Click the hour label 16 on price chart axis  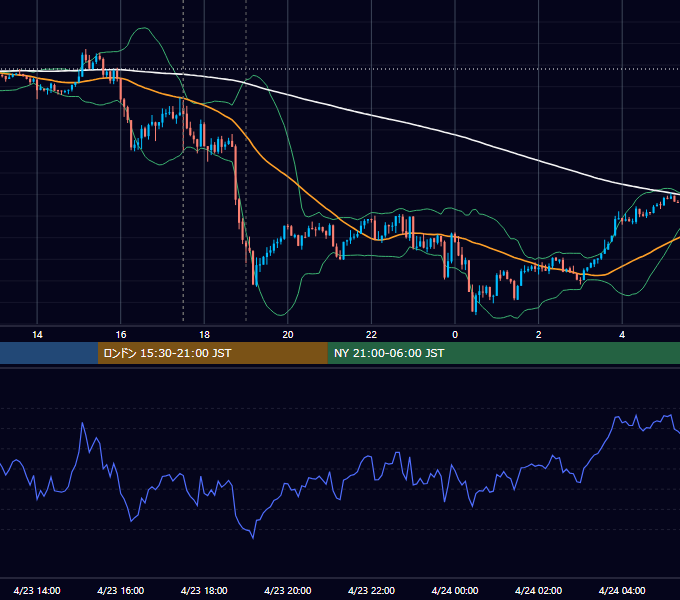(x=121, y=335)
